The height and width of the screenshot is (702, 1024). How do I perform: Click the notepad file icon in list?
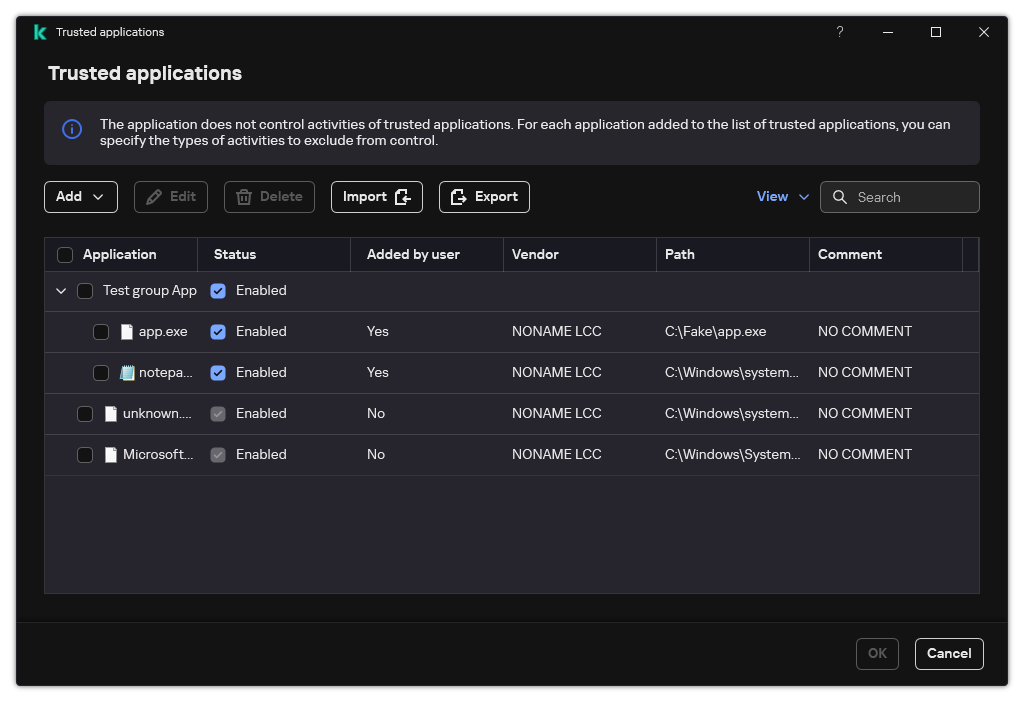[127, 373]
